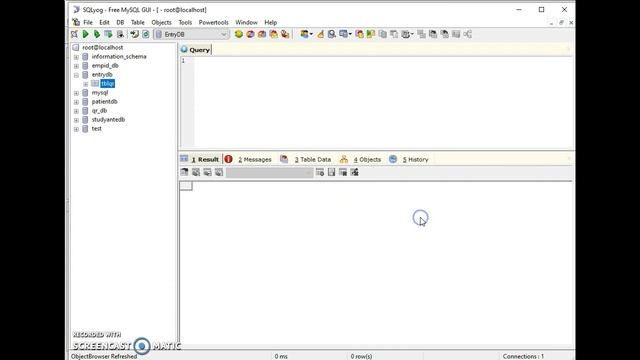The image size is (640, 360).
Task: Open the EntryDB database dropdown
Action: tap(224, 34)
